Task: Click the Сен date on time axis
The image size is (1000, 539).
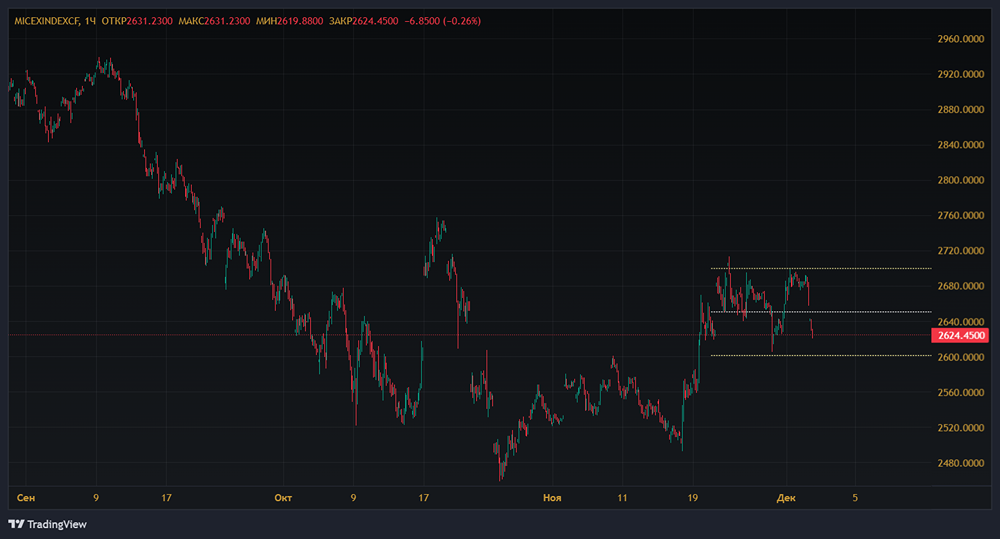Action: click(26, 496)
